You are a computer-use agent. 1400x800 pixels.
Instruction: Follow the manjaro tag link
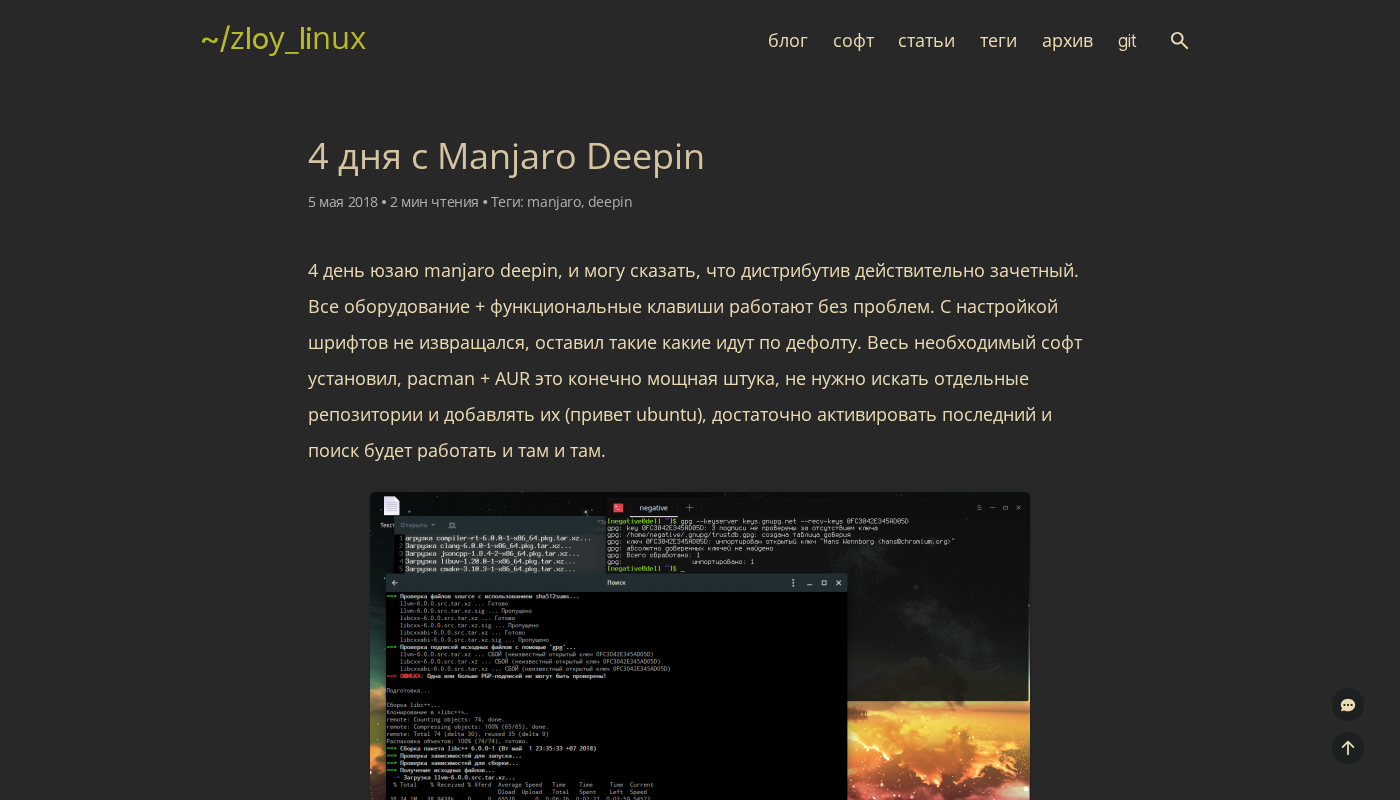click(554, 202)
